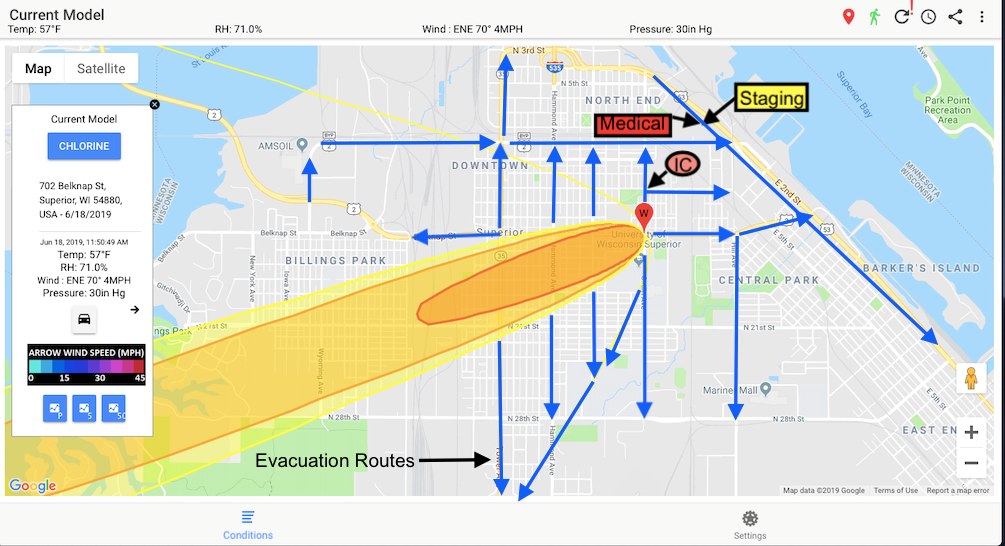Click the Street View pegman icon

pyautogui.click(x=971, y=378)
